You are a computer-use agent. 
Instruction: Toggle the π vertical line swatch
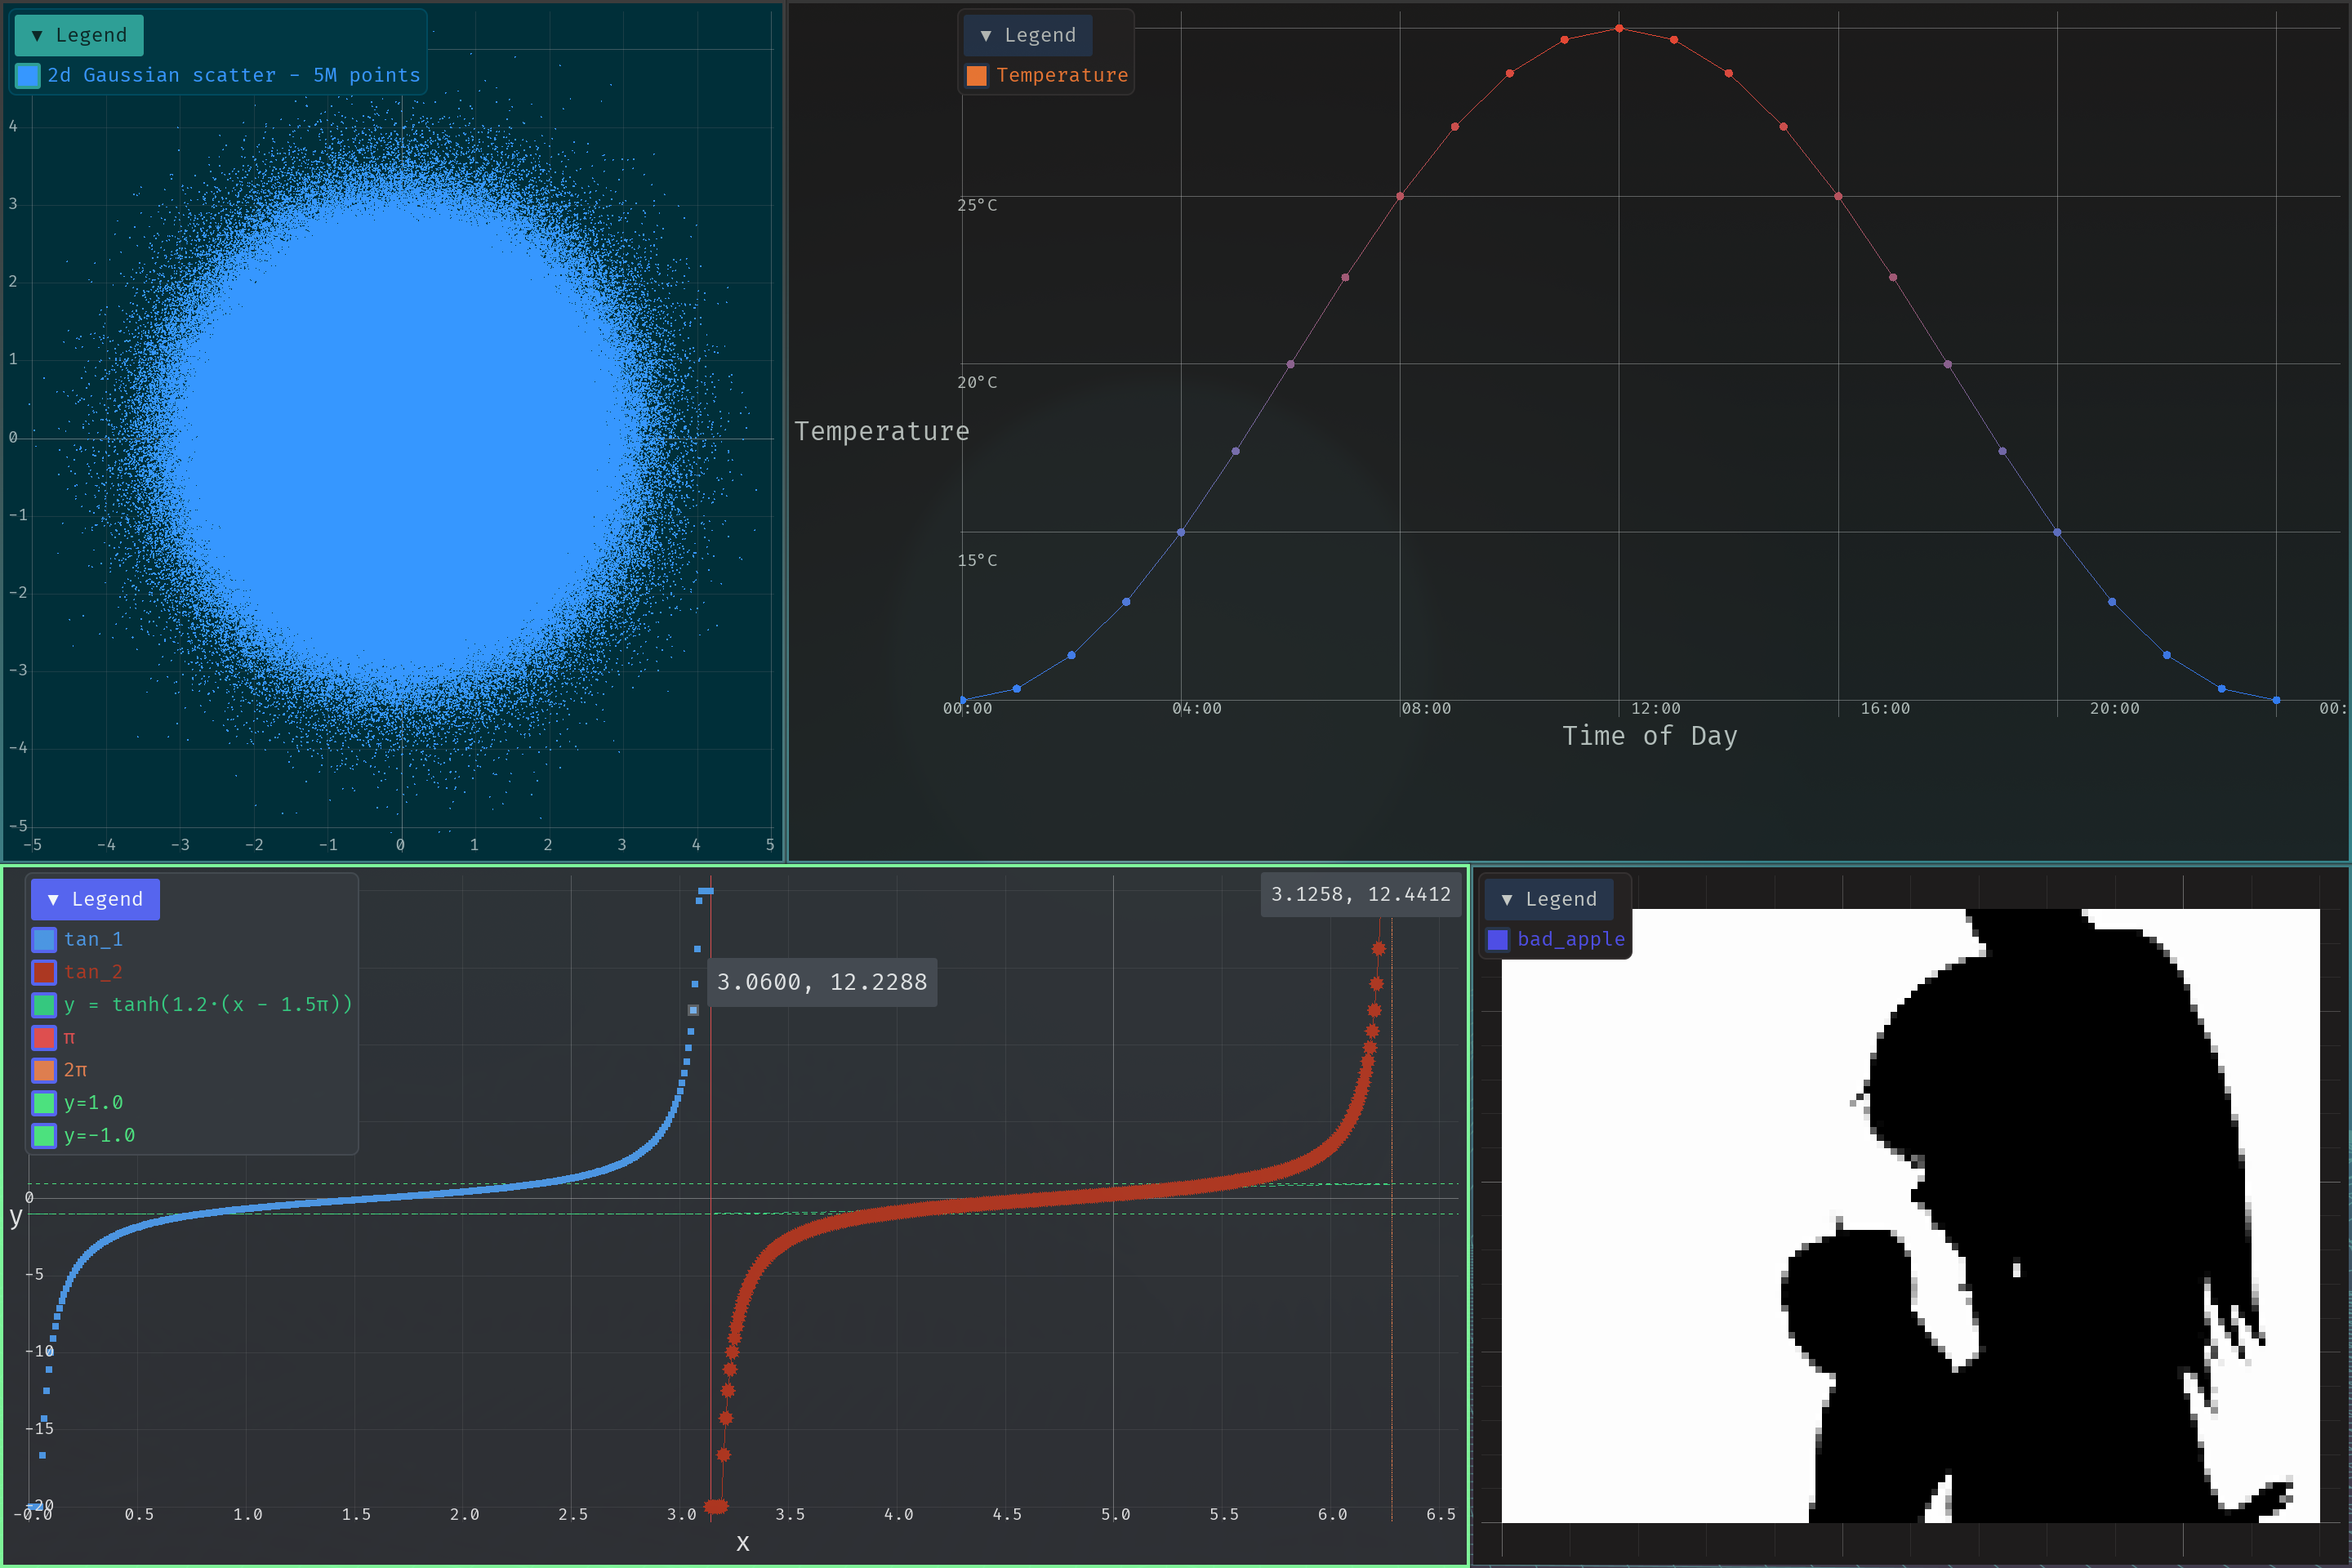44,1038
